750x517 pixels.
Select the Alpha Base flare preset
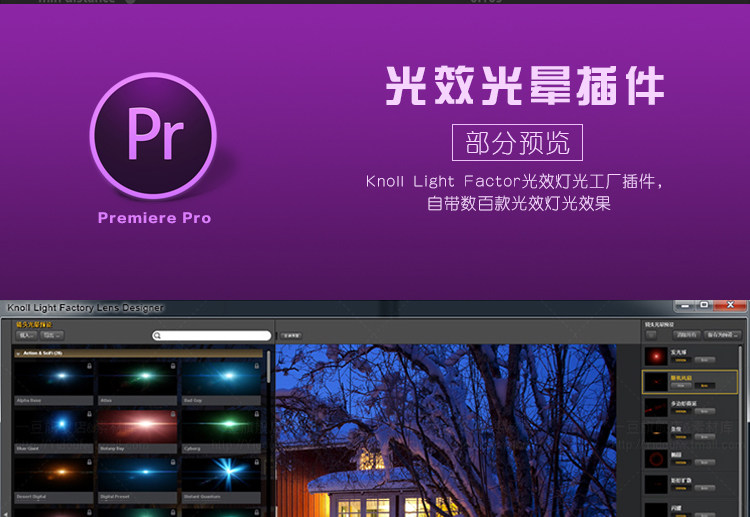[56, 378]
